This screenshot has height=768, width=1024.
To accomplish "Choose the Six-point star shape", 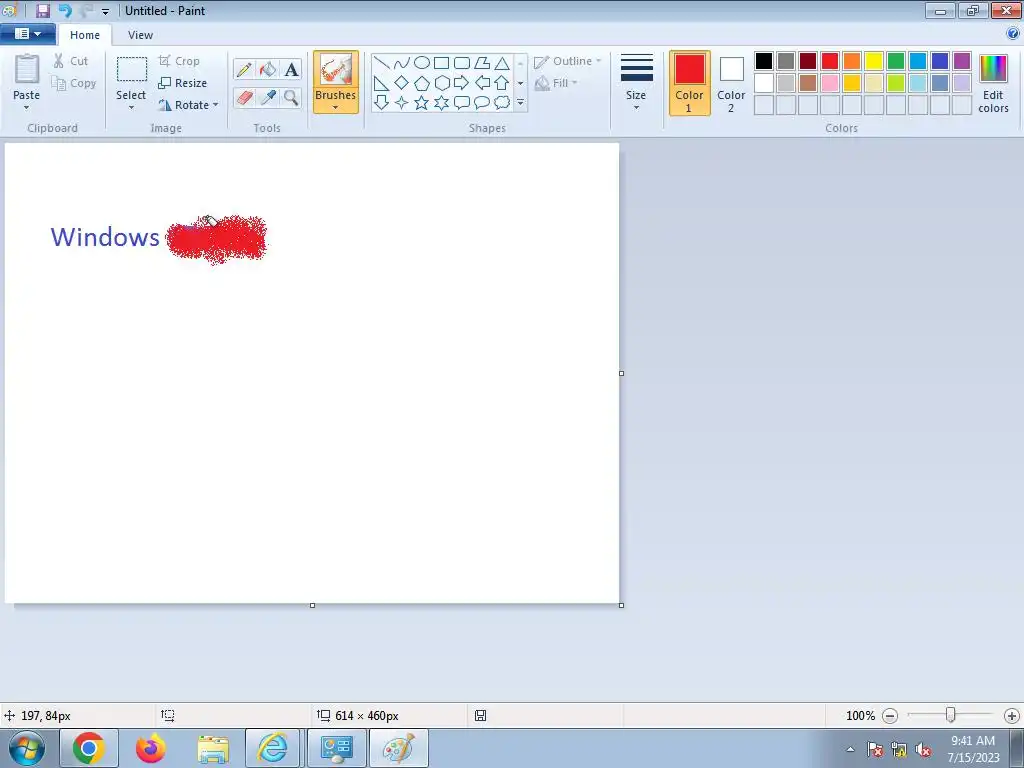I will (x=441, y=103).
